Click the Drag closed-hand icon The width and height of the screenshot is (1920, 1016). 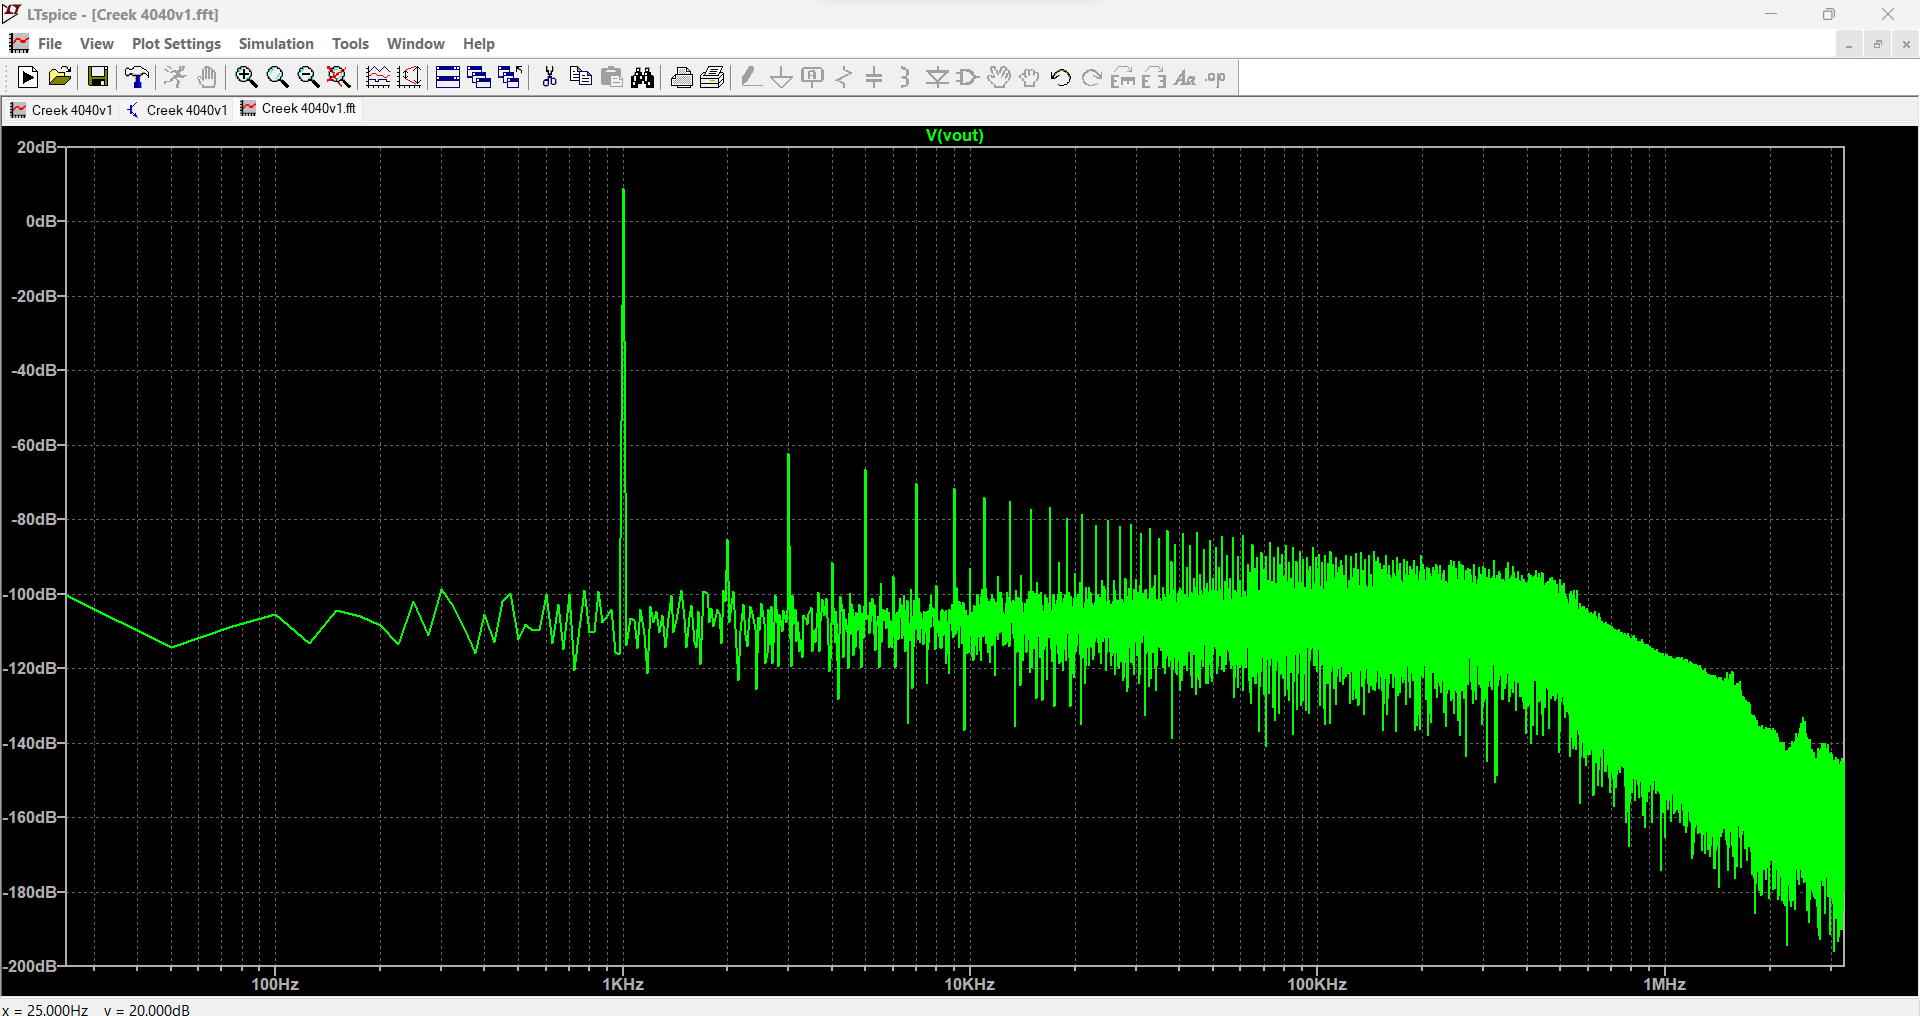coord(1030,77)
